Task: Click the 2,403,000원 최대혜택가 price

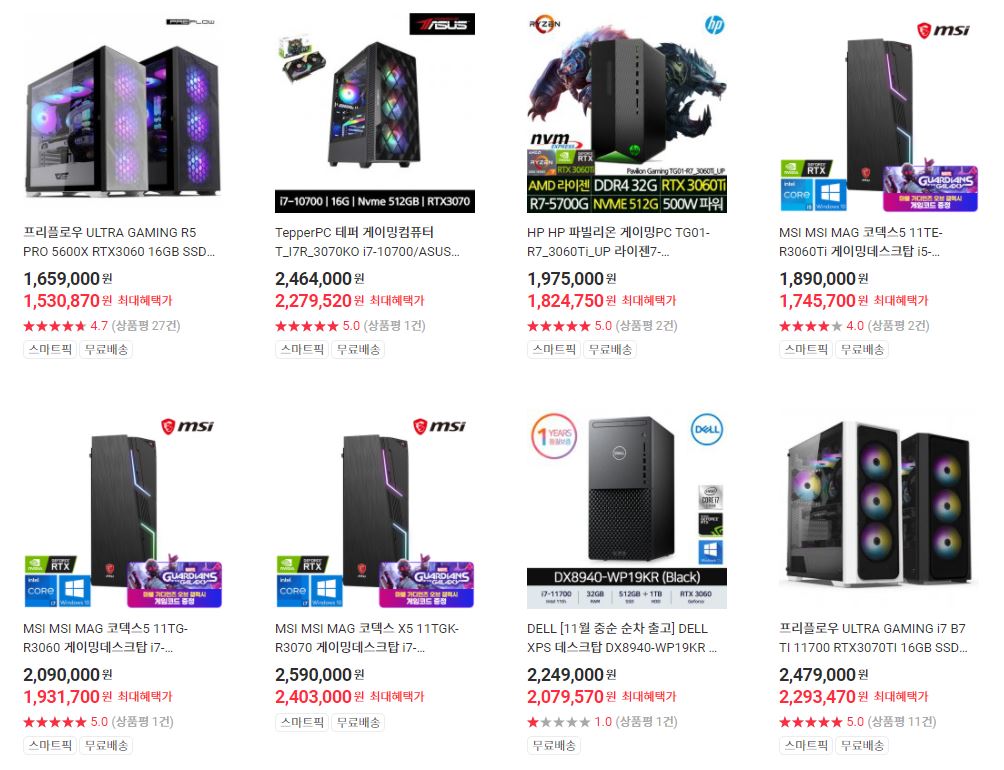Action: coord(350,697)
